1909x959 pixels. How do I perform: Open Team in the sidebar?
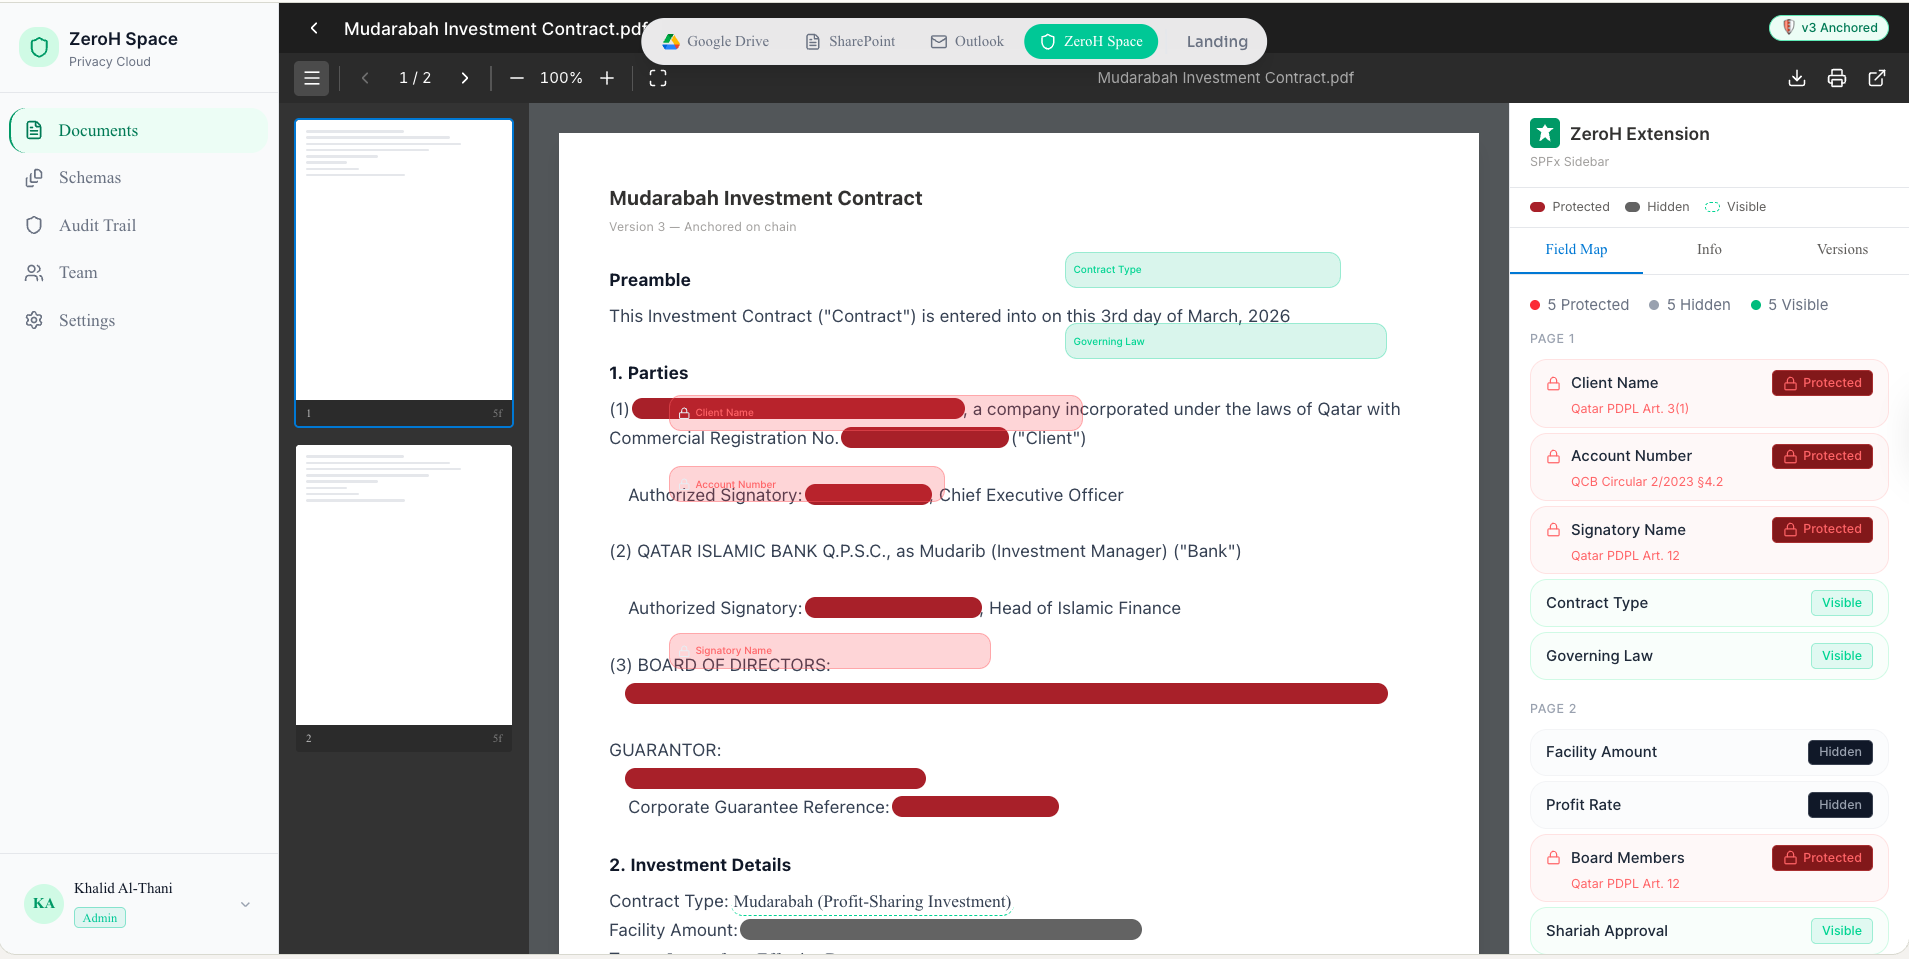139,273
